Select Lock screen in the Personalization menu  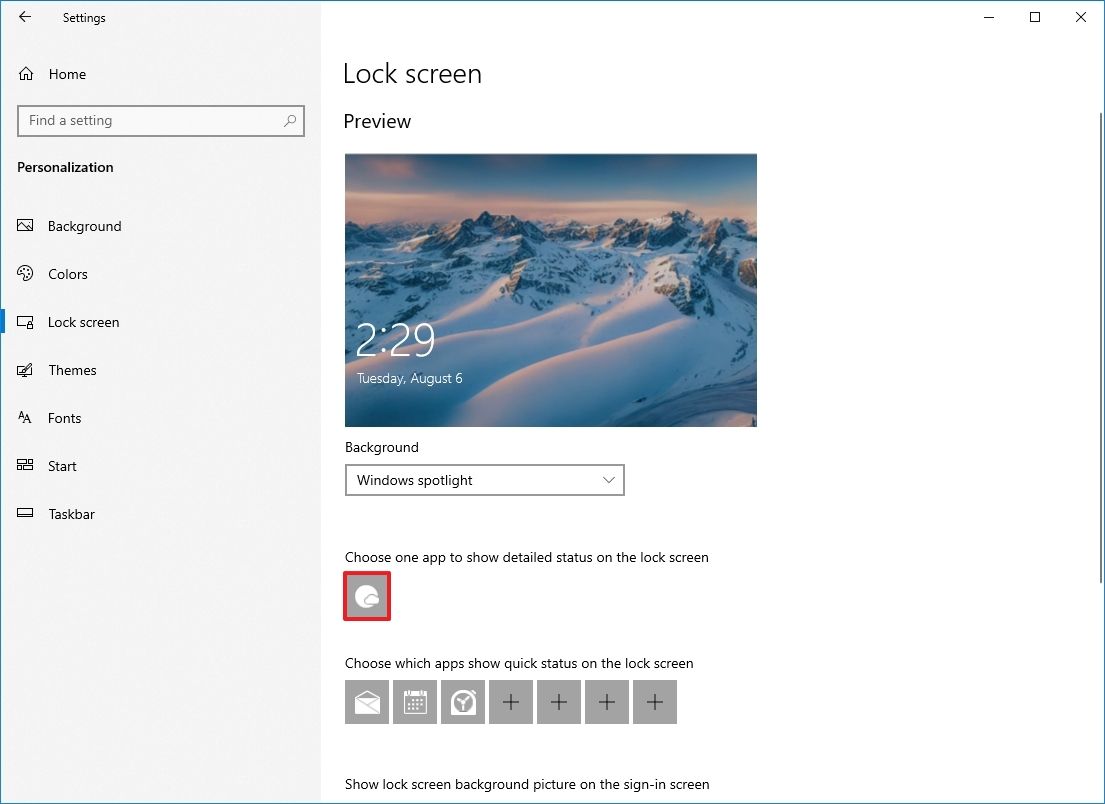(83, 322)
